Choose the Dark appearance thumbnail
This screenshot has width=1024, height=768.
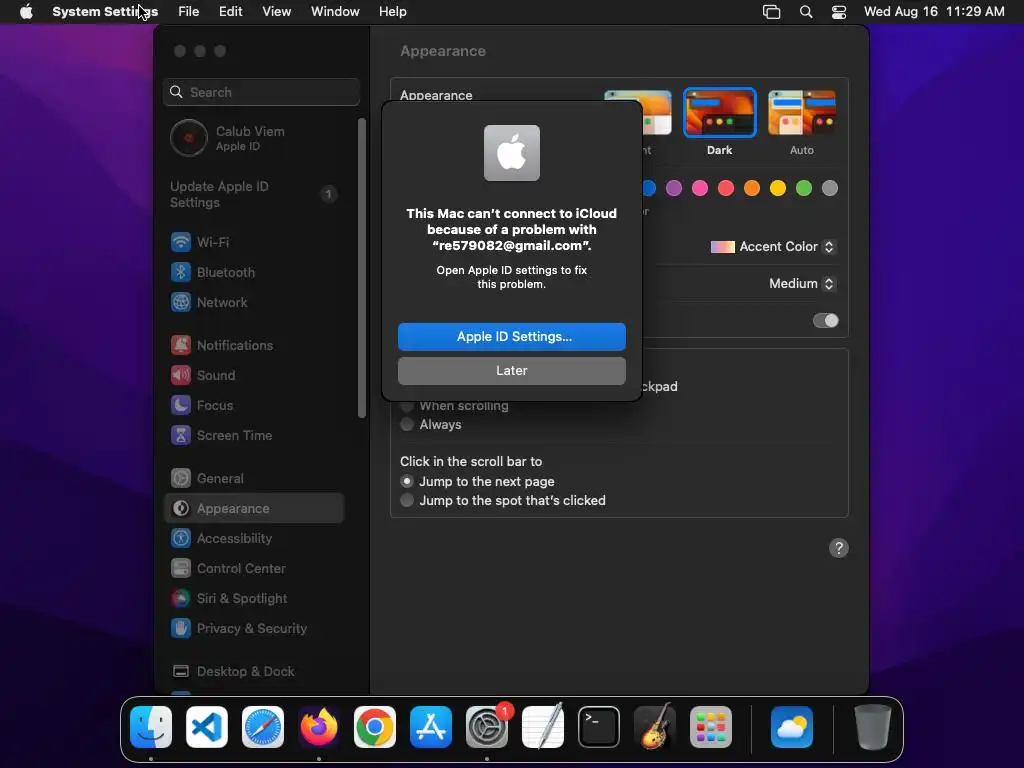(720, 113)
